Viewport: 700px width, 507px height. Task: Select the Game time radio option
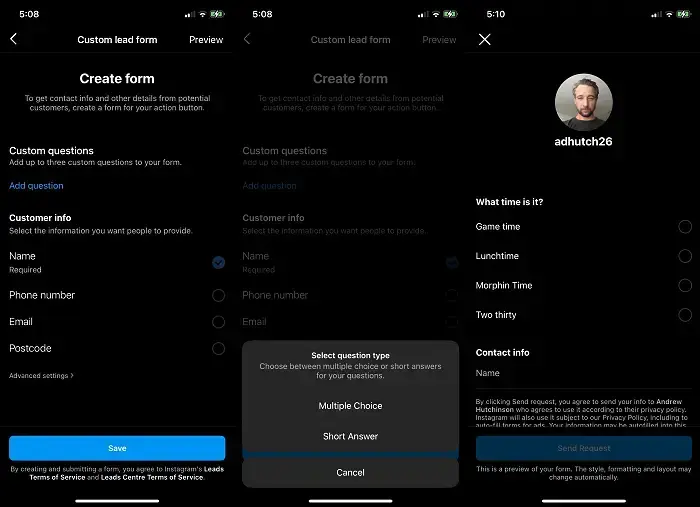(684, 227)
